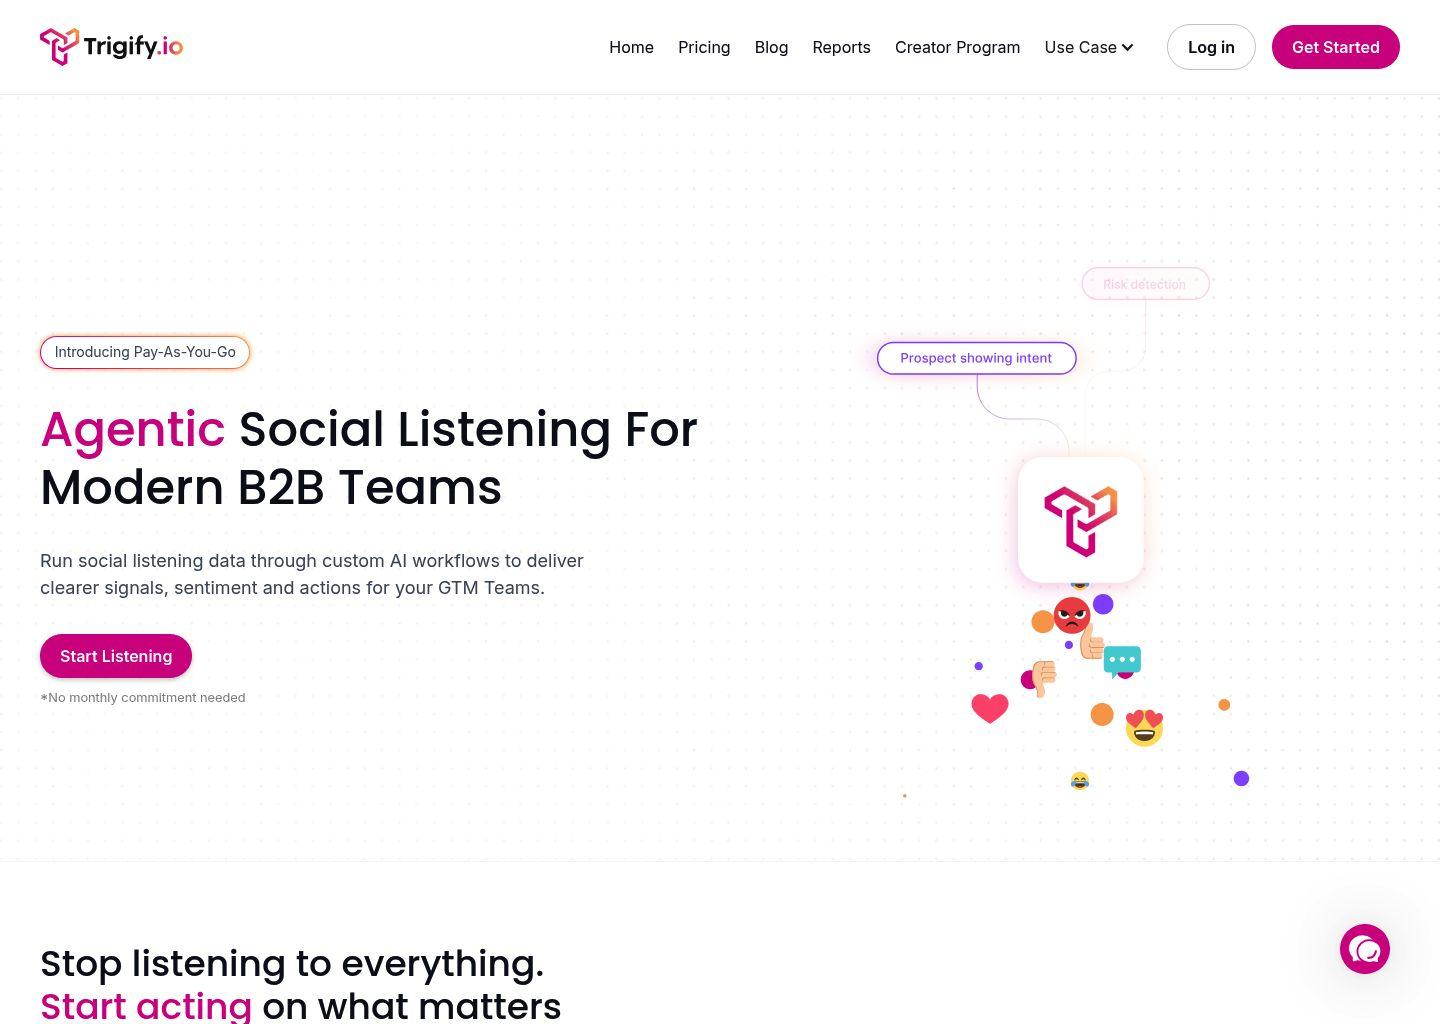Click the heart-eyes emoji
This screenshot has height=1024, width=1440.
coord(1143,729)
